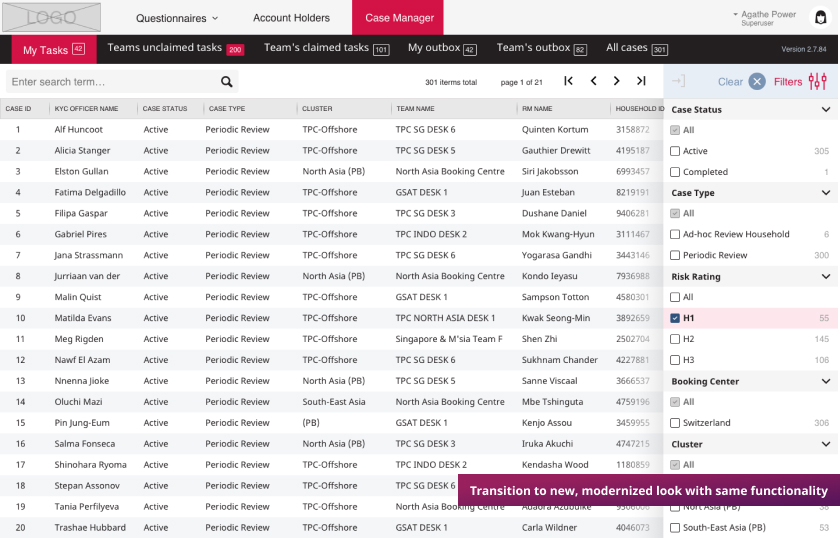Screen dimensions: 840x538
Task: Open the user profile avatar
Action: [x=820, y=17]
